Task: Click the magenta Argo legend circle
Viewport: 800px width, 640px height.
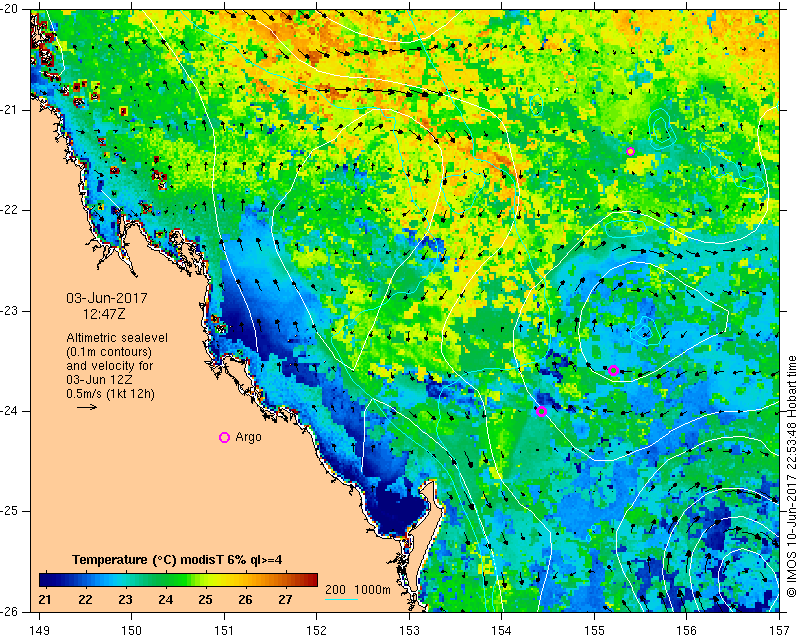Action: (x=224, y=437)
